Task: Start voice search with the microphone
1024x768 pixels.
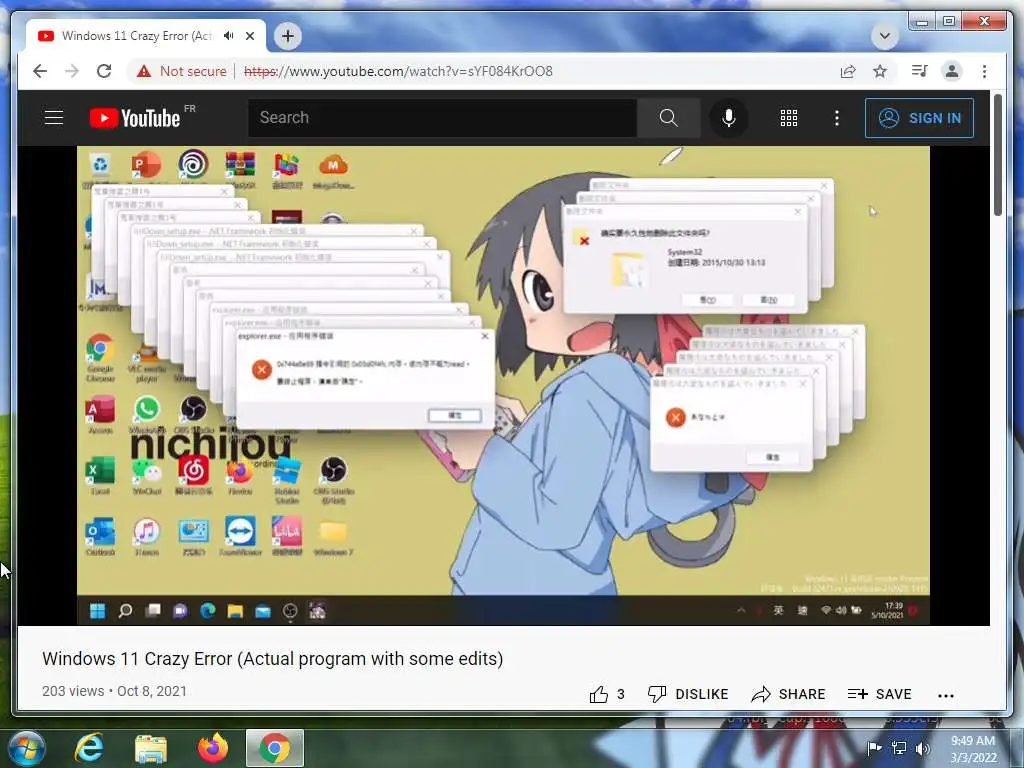Action: pyautogui.click(x=729, y=118)
